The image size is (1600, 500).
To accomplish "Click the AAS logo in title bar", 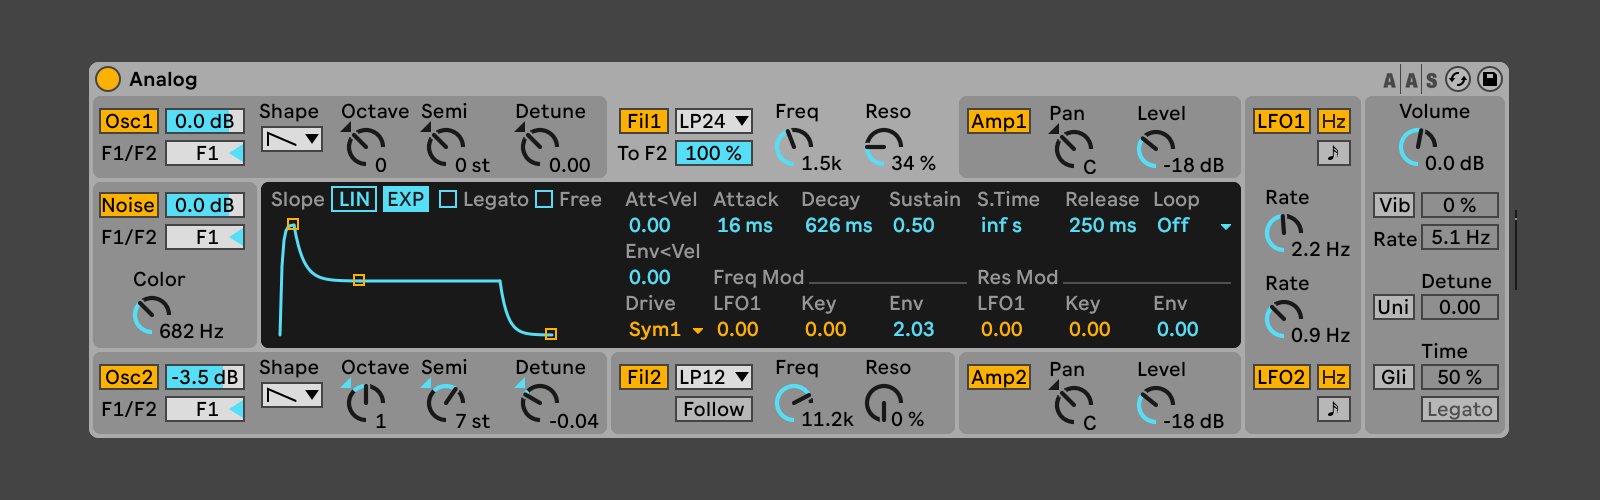I will [x=1411, y=80].
